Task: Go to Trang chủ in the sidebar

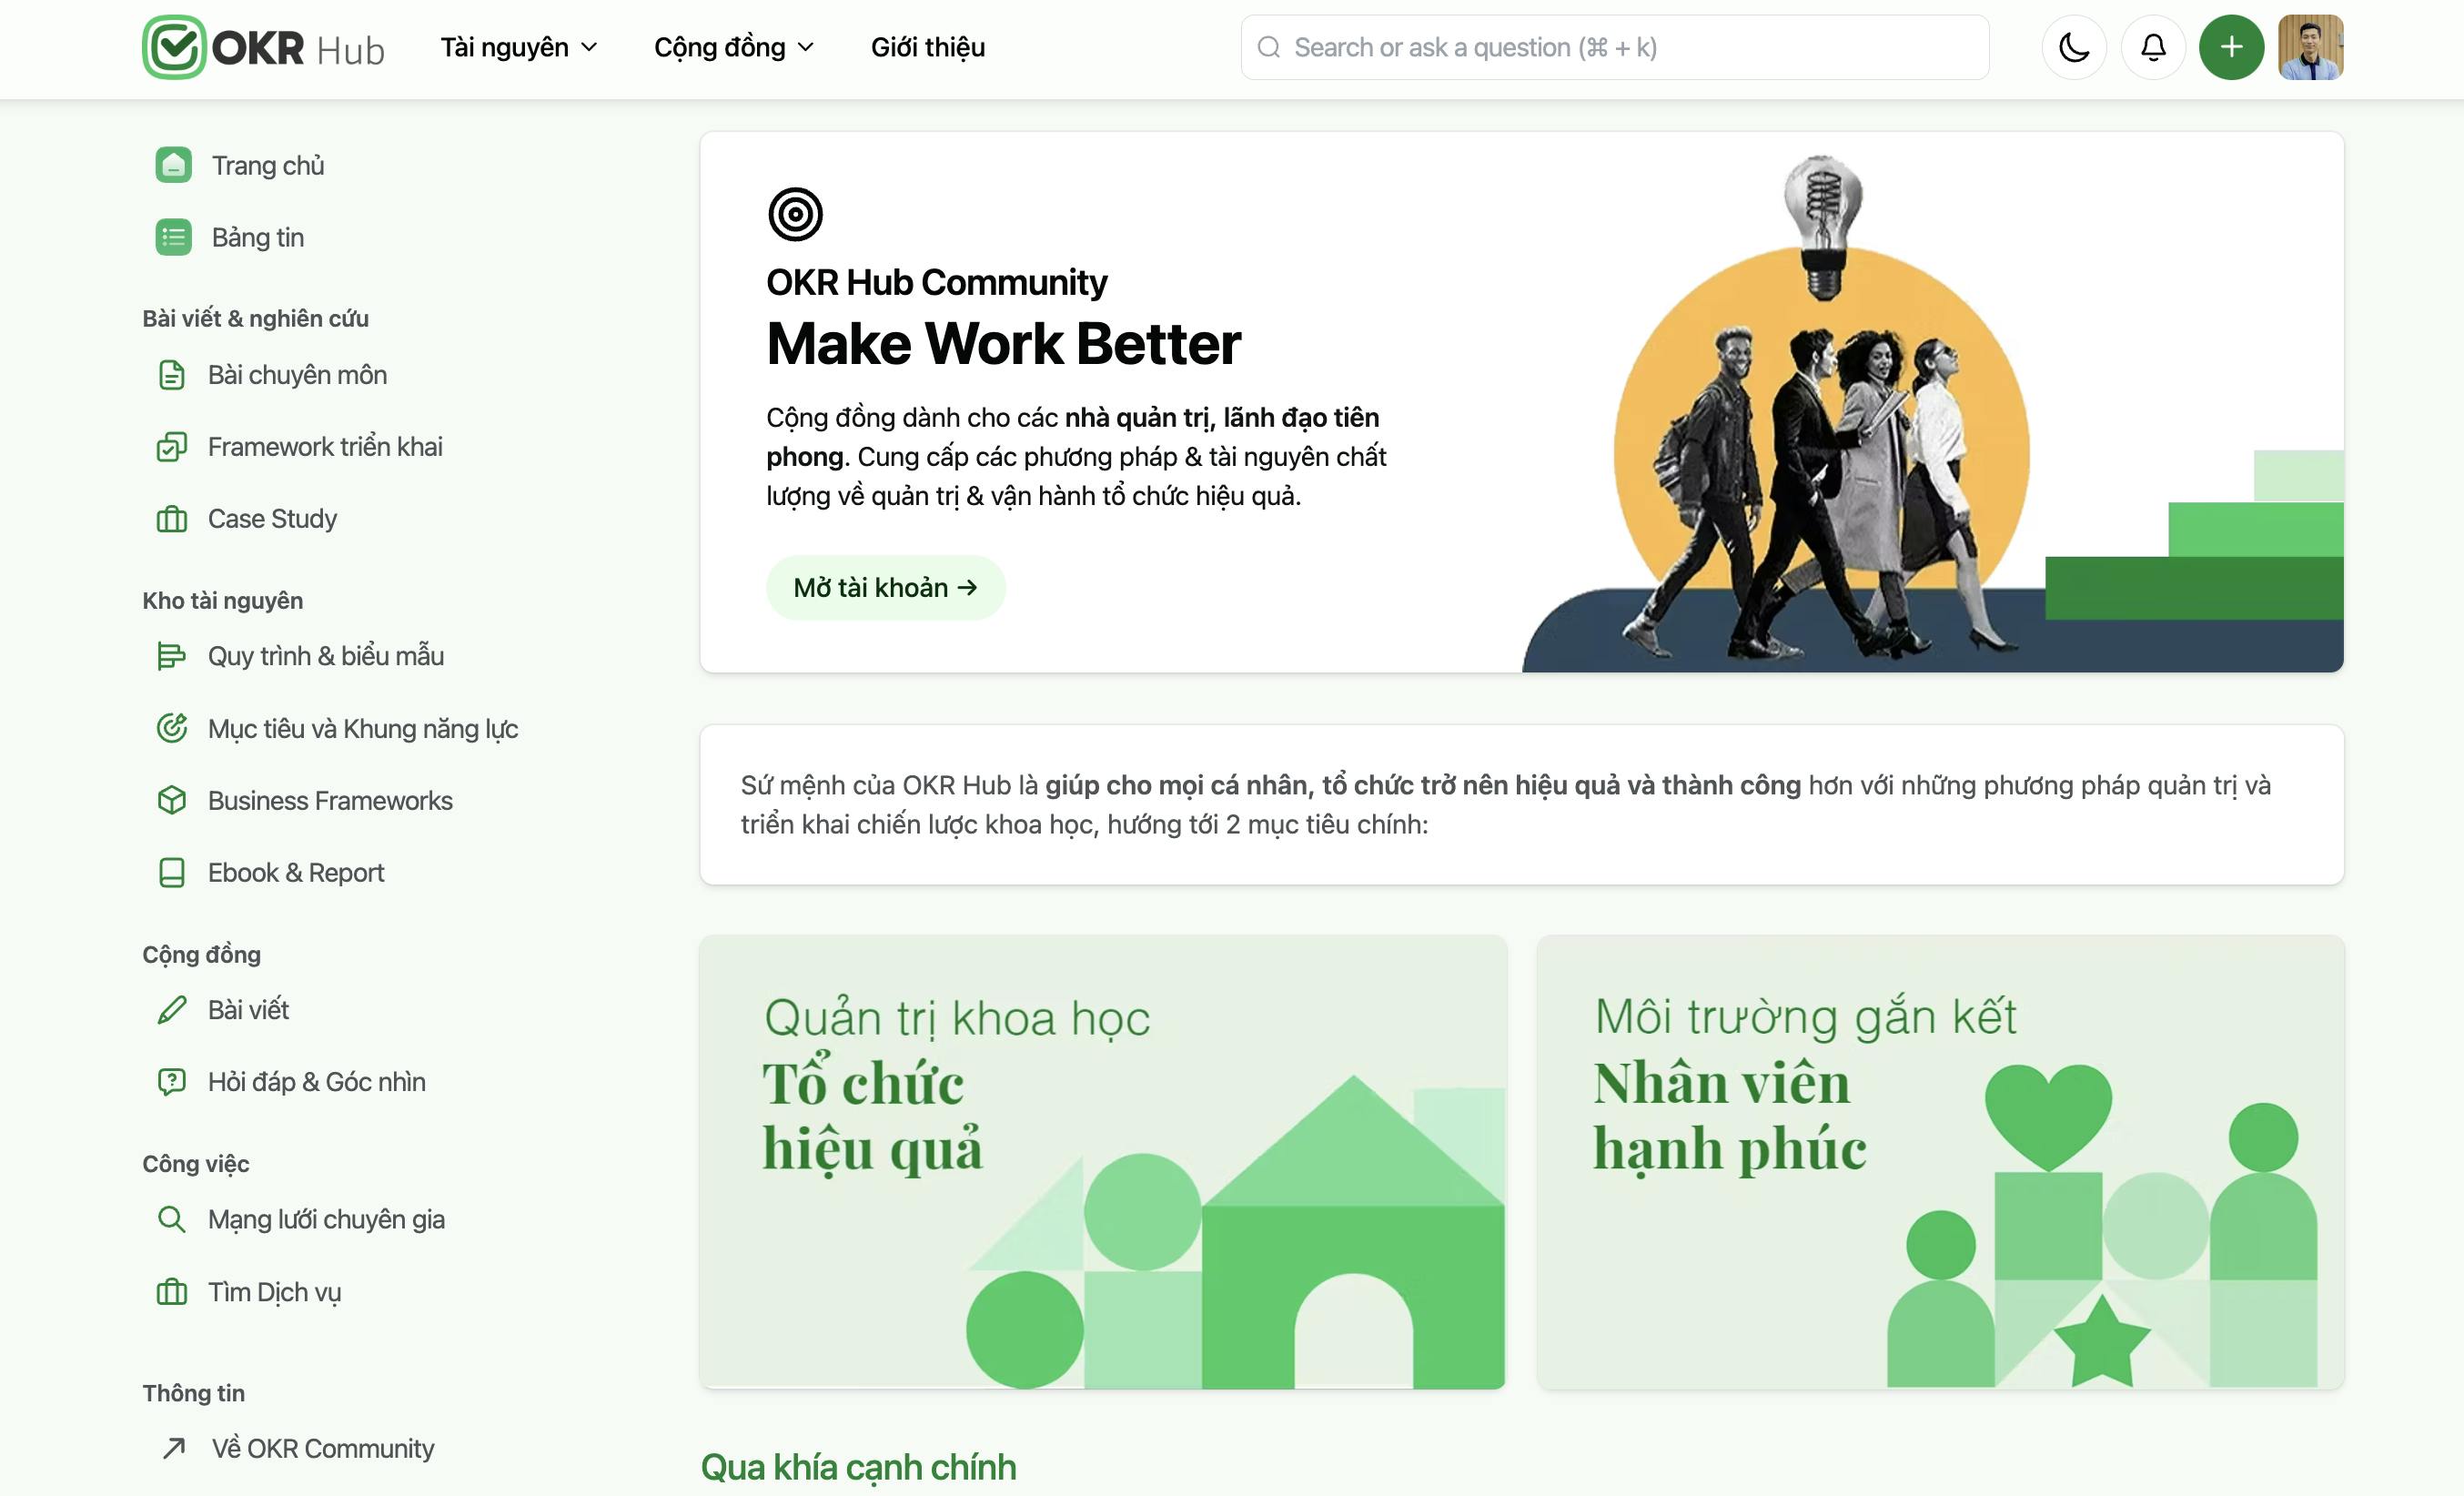Action: 240,165
